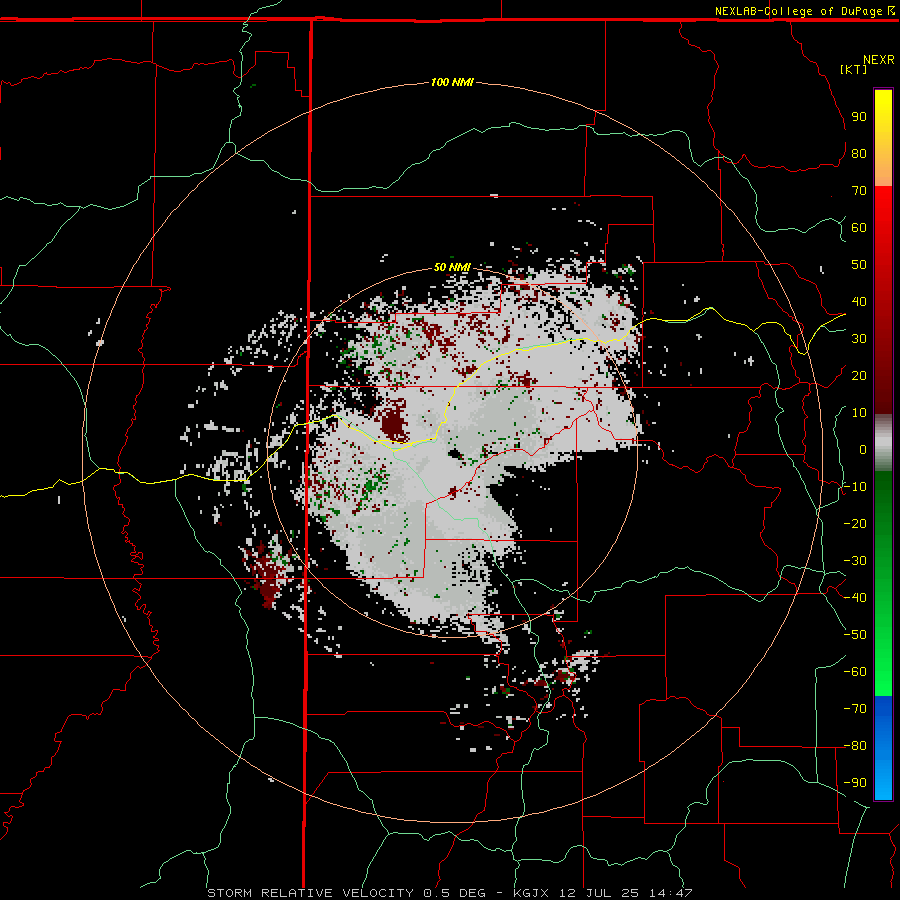Click the 20 value on the velocity scale
The height and width of the screenshot is (900, 900).
tap(859, 376)
